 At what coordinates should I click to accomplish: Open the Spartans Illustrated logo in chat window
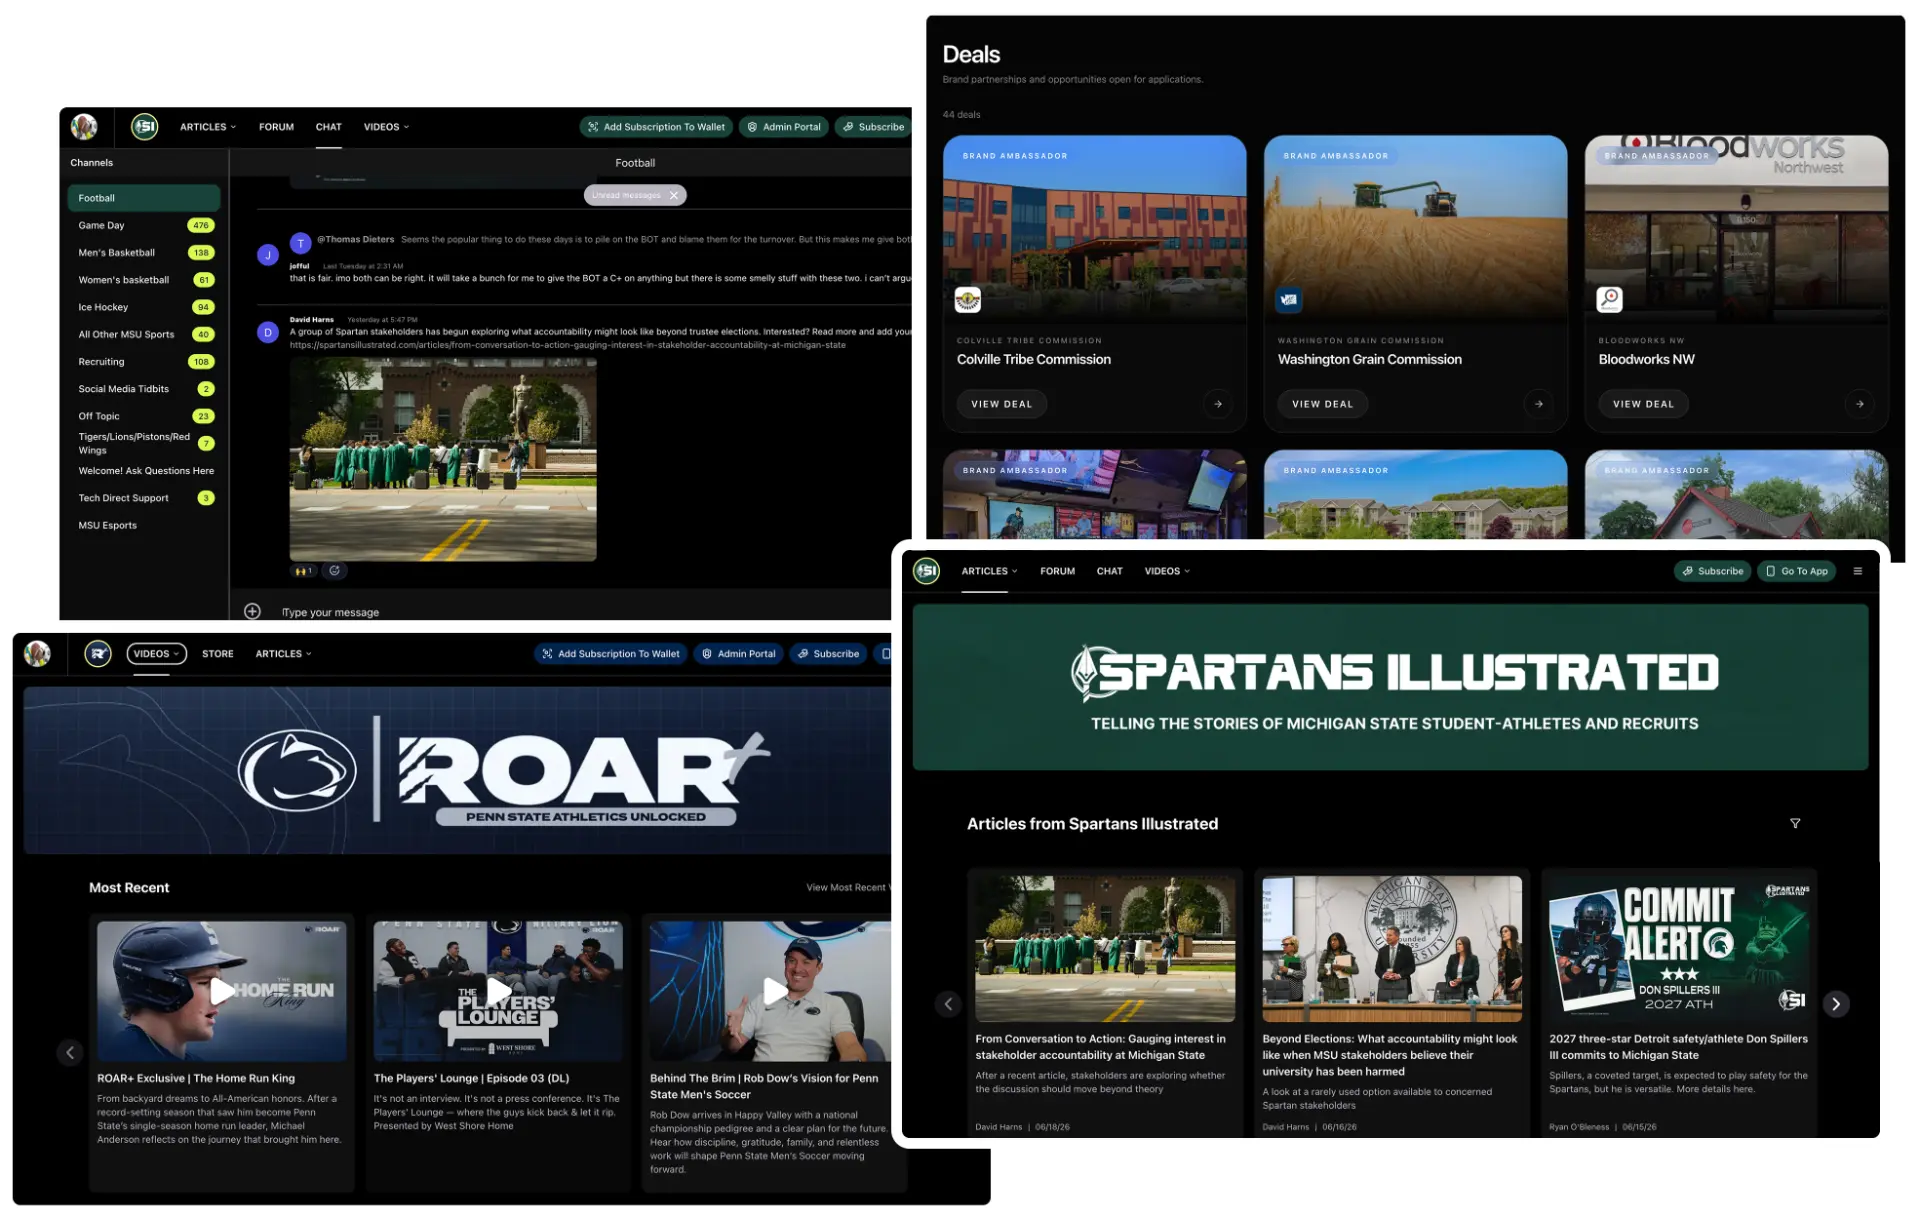(x=145, y=127)
